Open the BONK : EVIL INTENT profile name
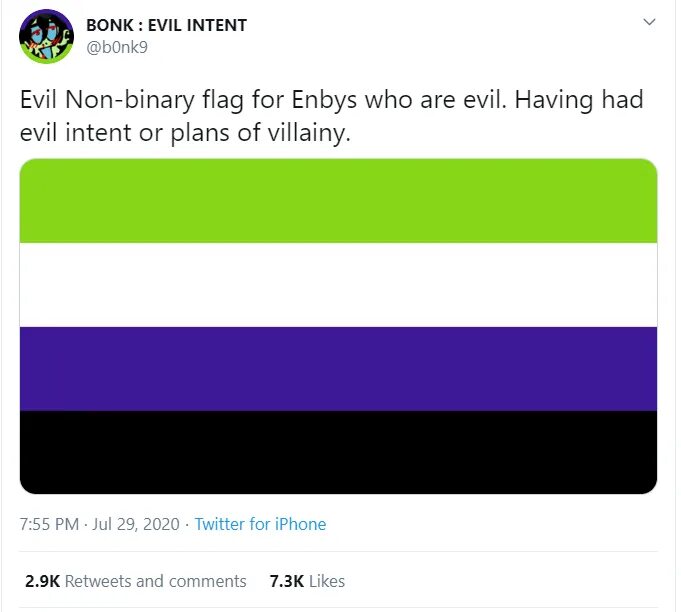The width and height of the screenshot is (681, 612). point(167,25)
